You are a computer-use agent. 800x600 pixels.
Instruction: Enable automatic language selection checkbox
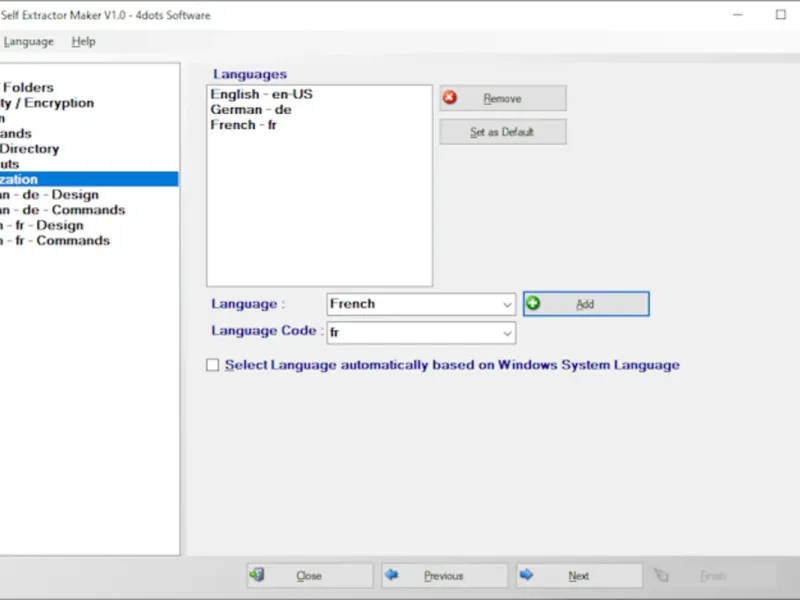tap(212, 365)
